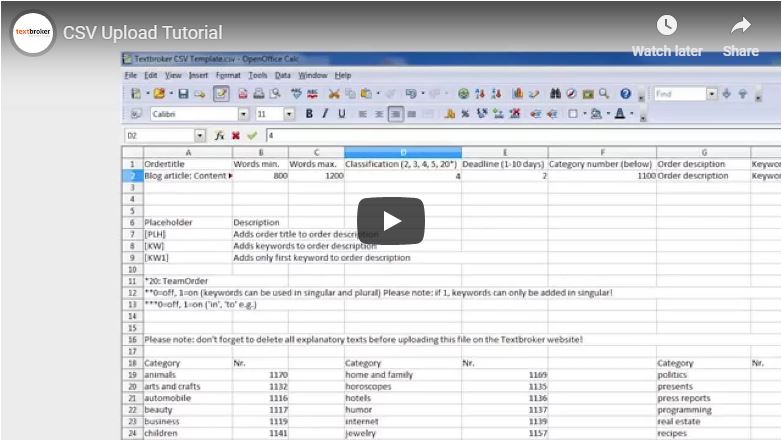Expand the Paste options arrow
Image resolution: width=782 pixels, height=440 pixels.
[378, 93]
